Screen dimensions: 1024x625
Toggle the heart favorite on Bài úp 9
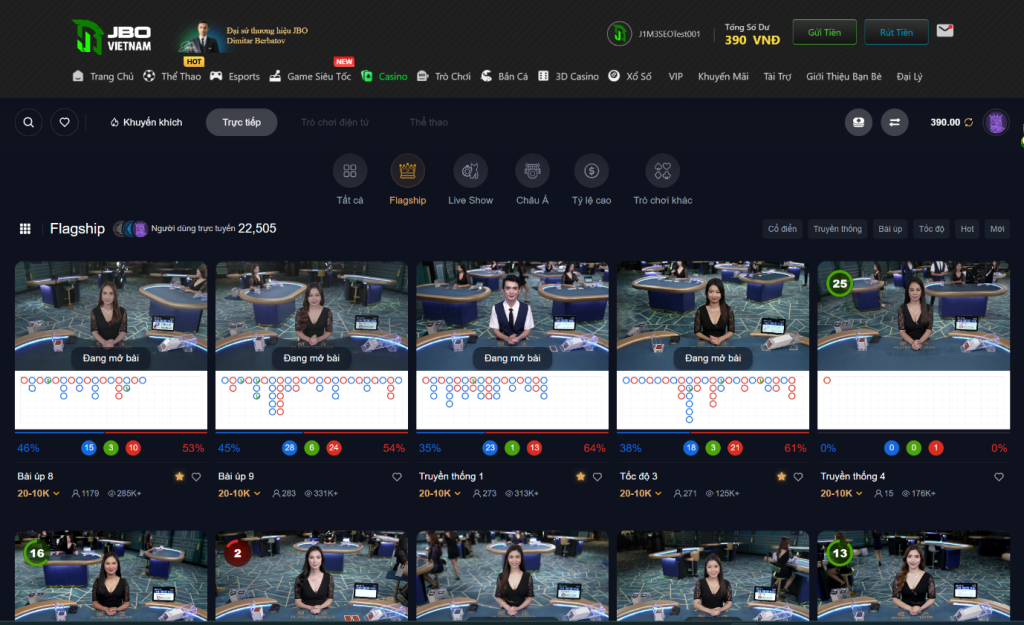point(397,477)
